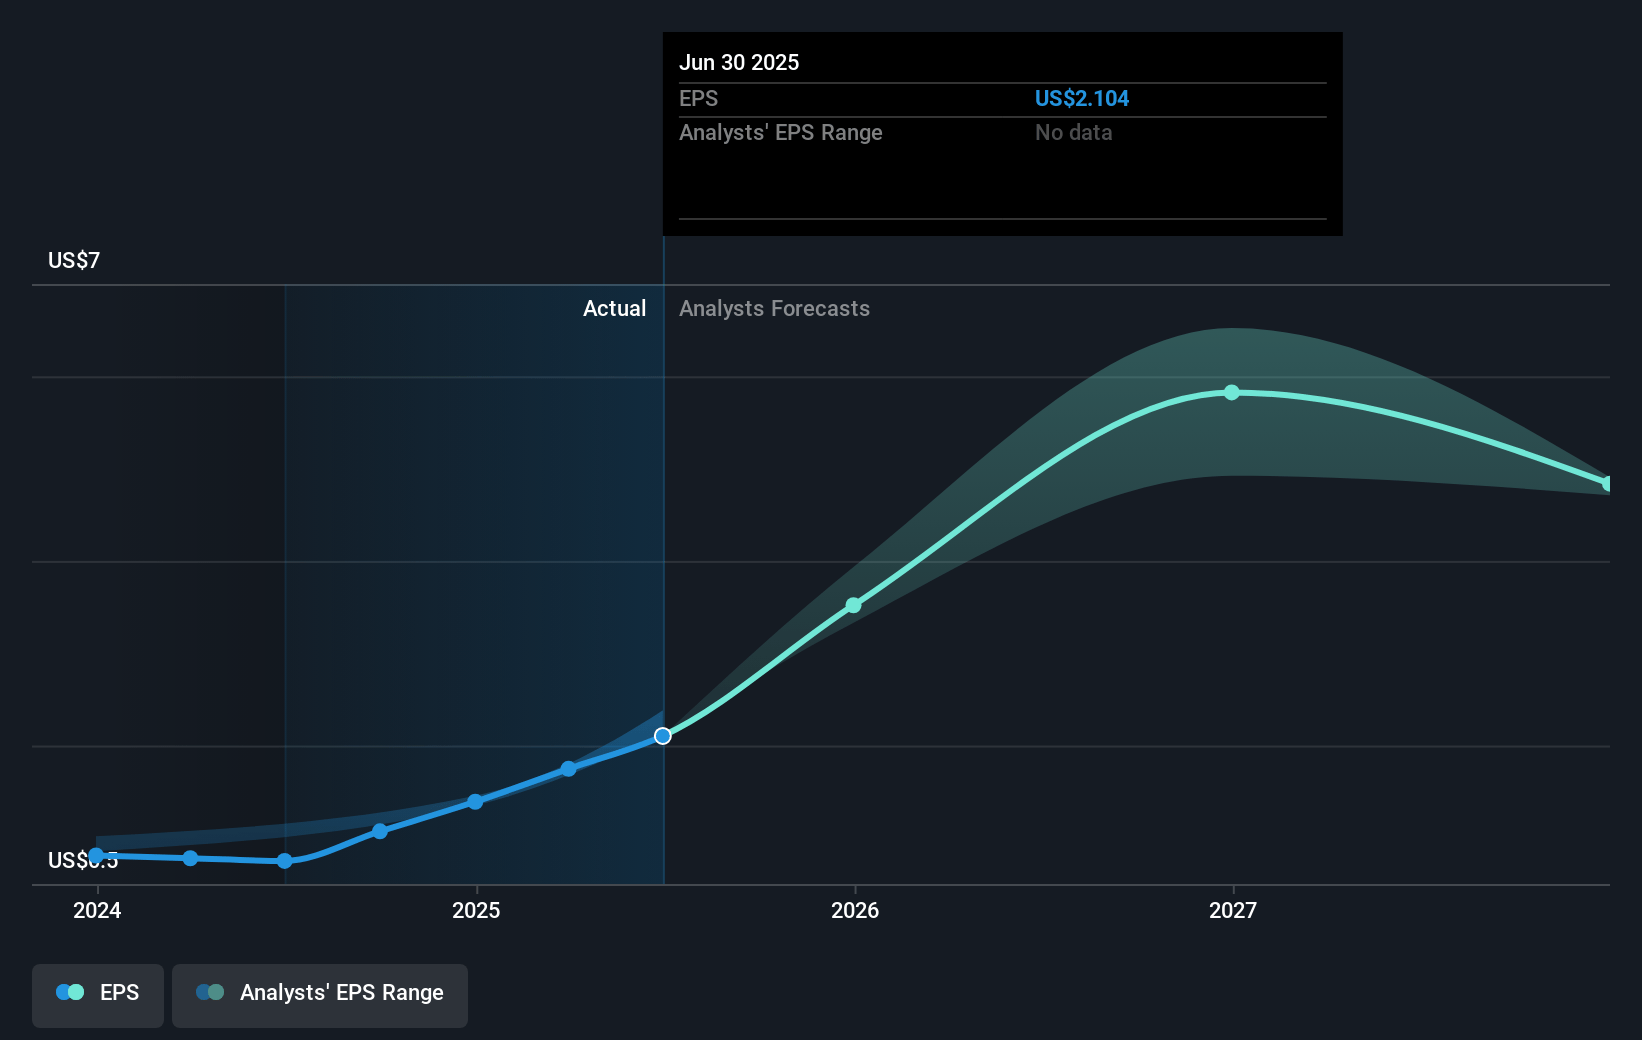Click the US$7 y-axis label

74,261
